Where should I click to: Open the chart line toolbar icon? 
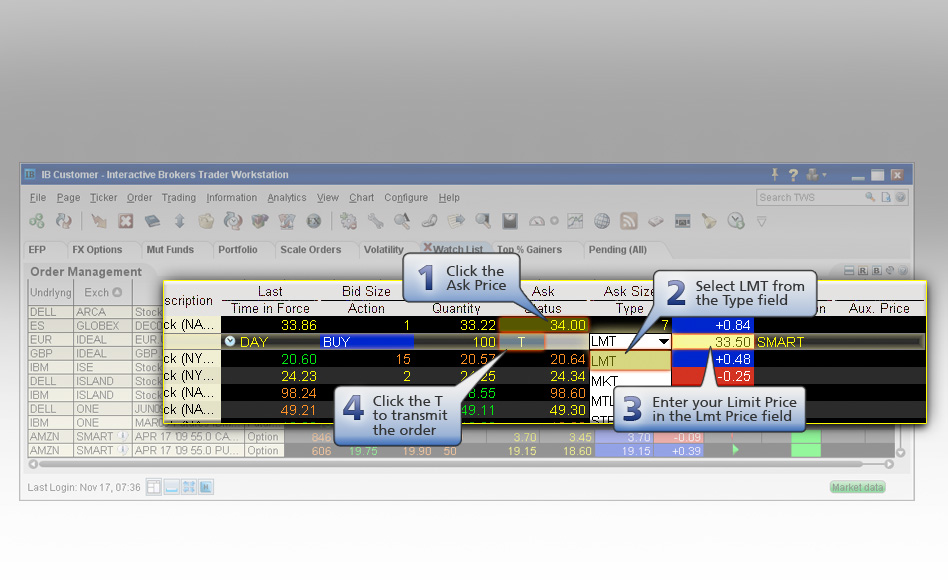[x=575, y=221]
